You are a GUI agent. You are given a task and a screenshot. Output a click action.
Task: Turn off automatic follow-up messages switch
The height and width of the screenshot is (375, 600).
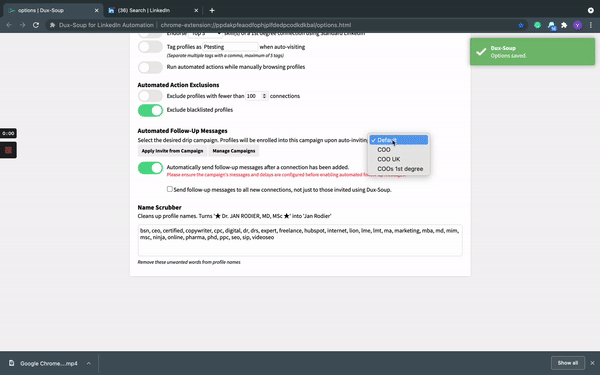[x=150, y=168]
